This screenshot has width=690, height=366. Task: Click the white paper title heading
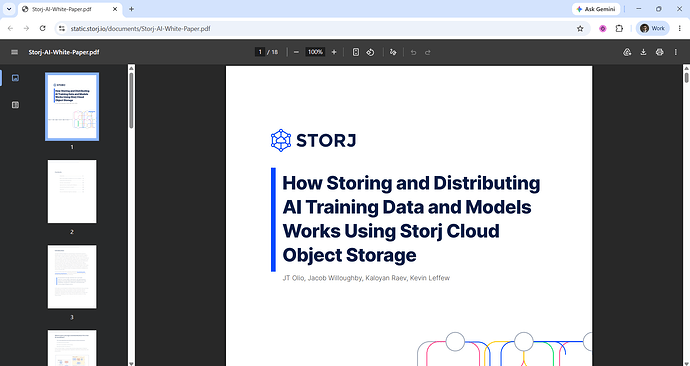tap(411, 219)
